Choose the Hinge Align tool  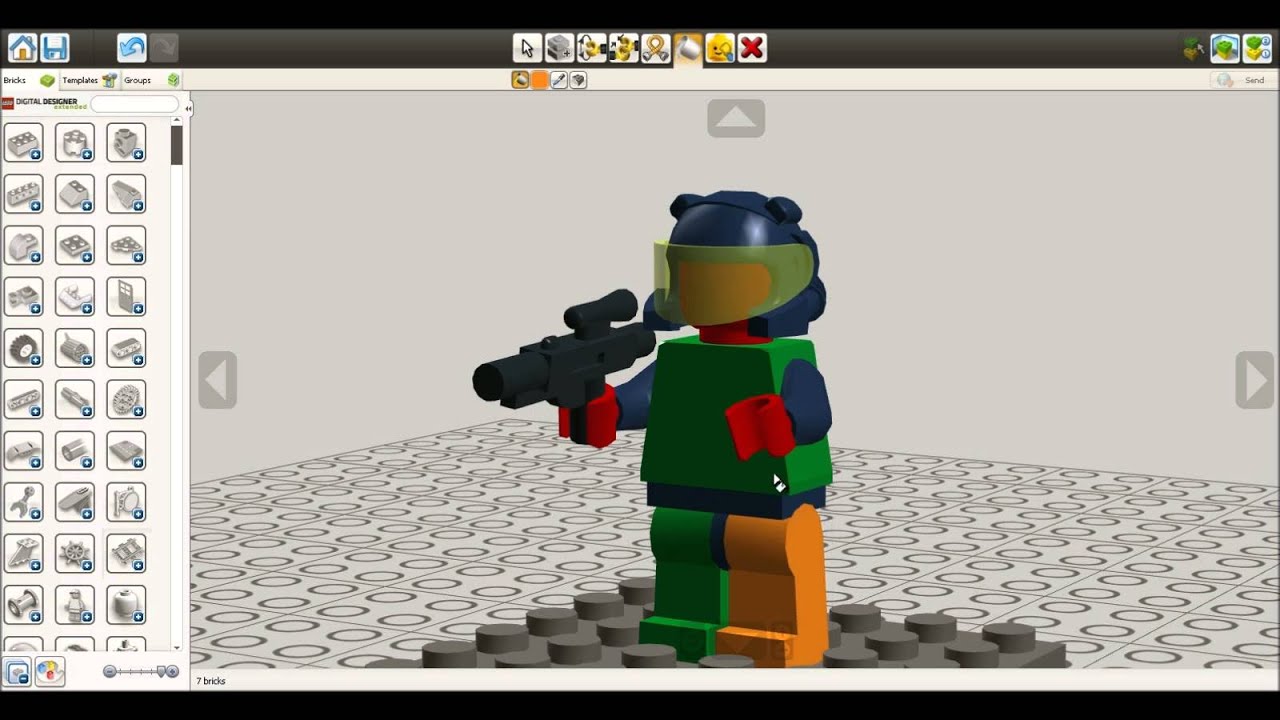click(x=623, y=48)
